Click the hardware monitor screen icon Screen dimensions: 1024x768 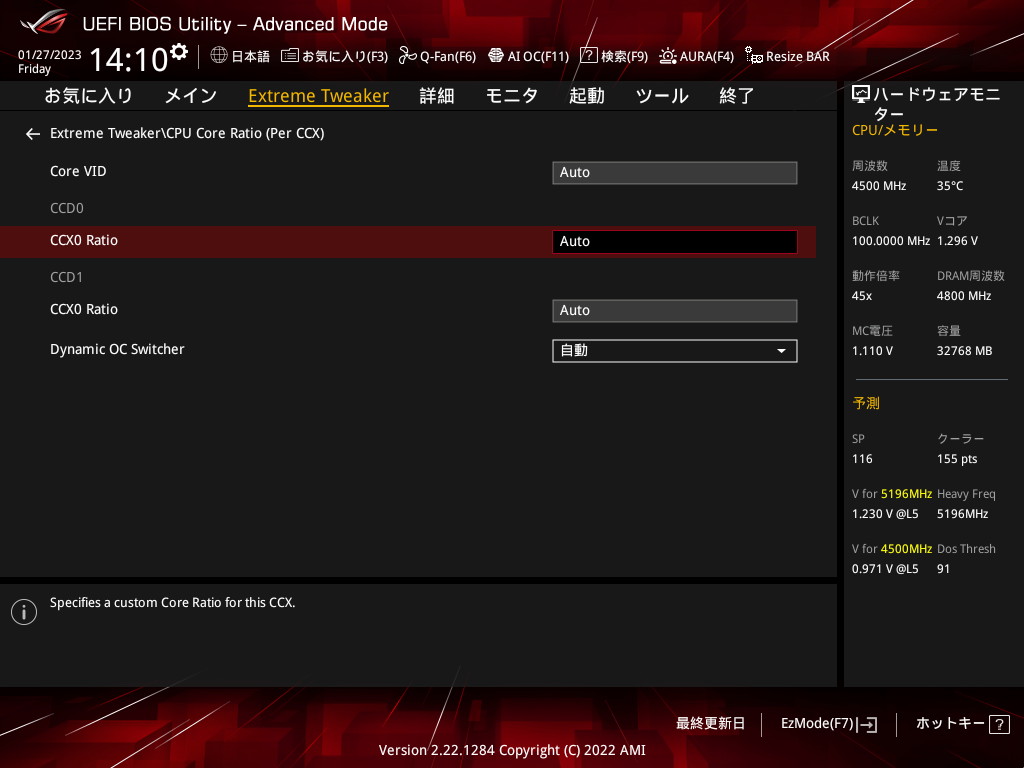point(861,95)
